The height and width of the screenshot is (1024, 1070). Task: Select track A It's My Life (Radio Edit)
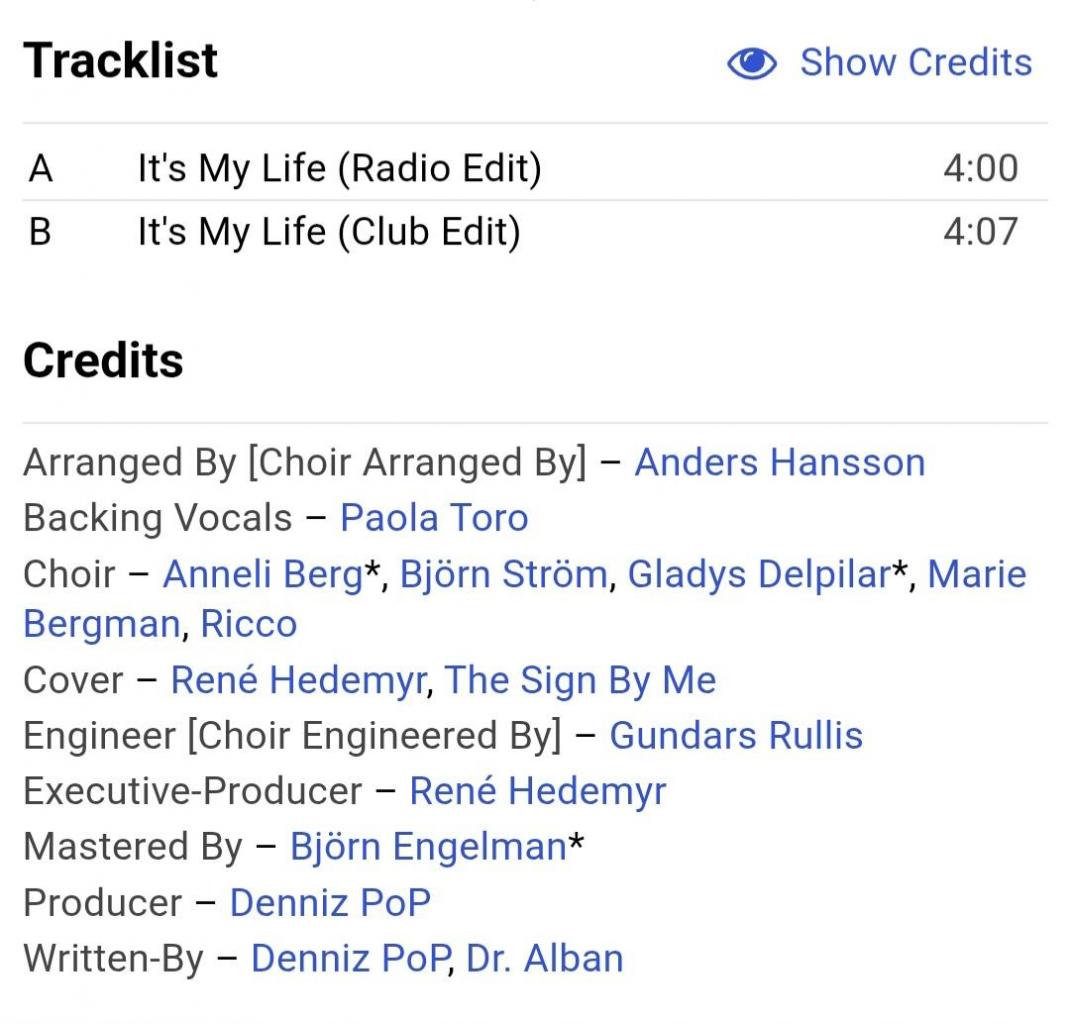(x=339, y=168)
